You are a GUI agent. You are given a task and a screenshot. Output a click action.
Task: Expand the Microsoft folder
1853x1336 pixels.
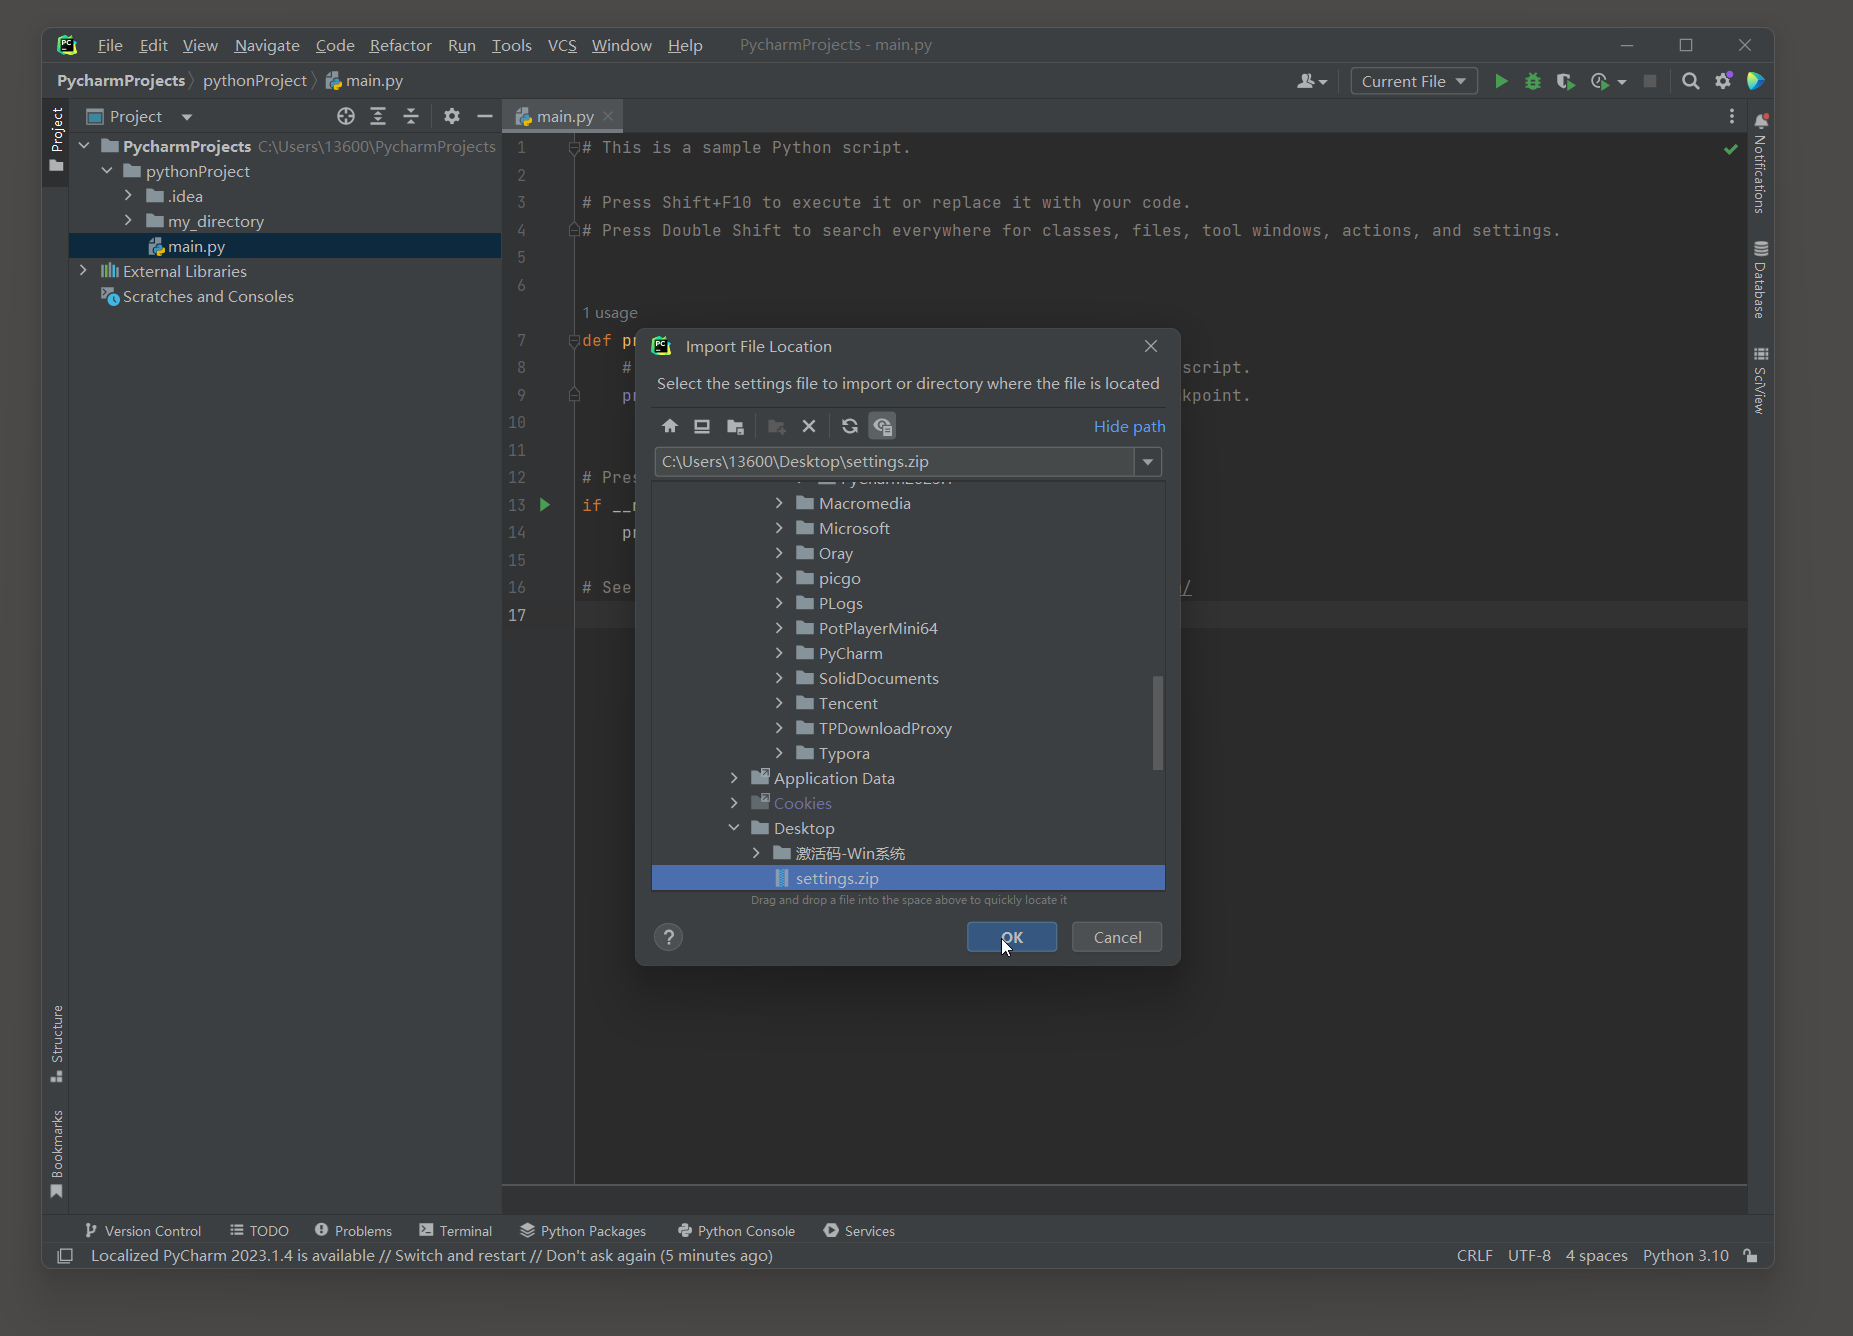[779, 528]
